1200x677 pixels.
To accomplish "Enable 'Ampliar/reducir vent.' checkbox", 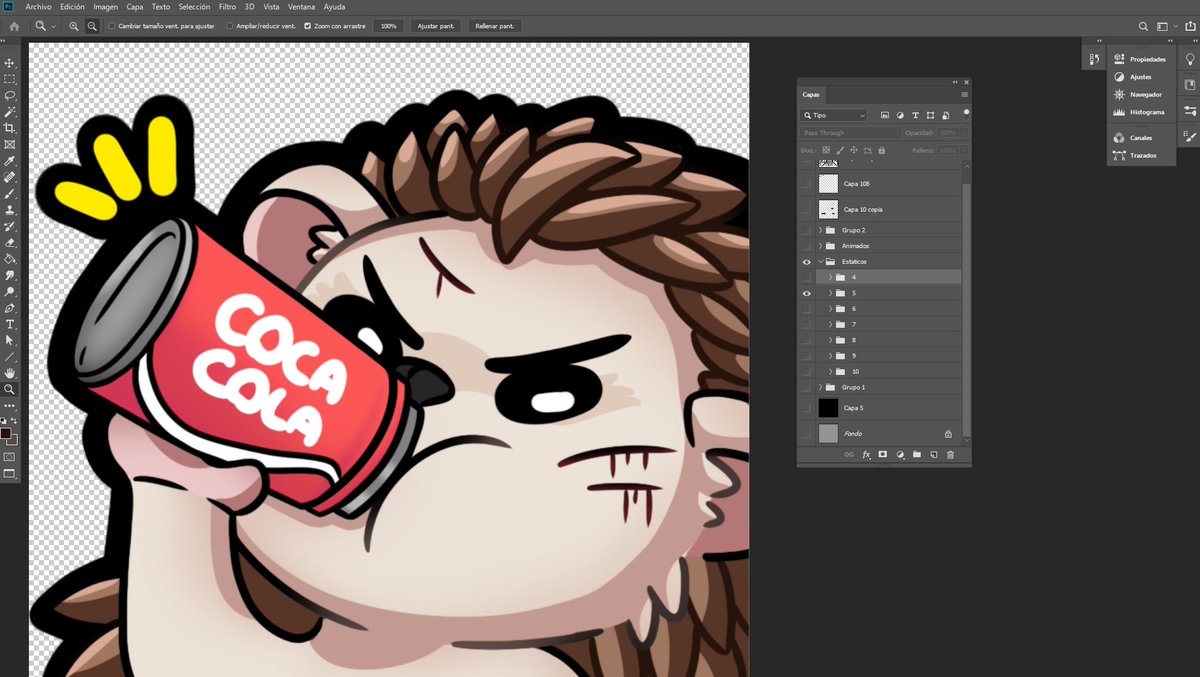I will pyautogui.click(x=230, y=26).
